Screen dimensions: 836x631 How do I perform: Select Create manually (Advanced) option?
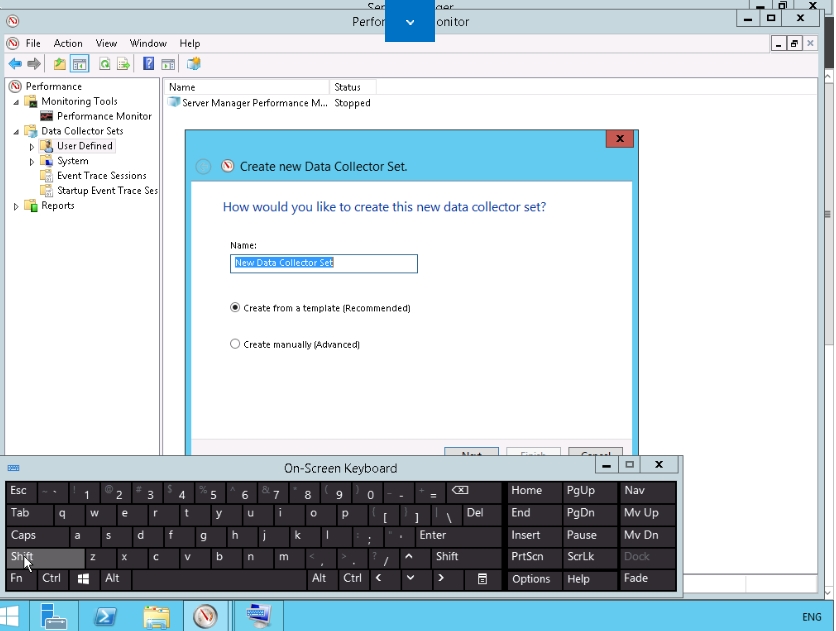[x=295, y=344]
